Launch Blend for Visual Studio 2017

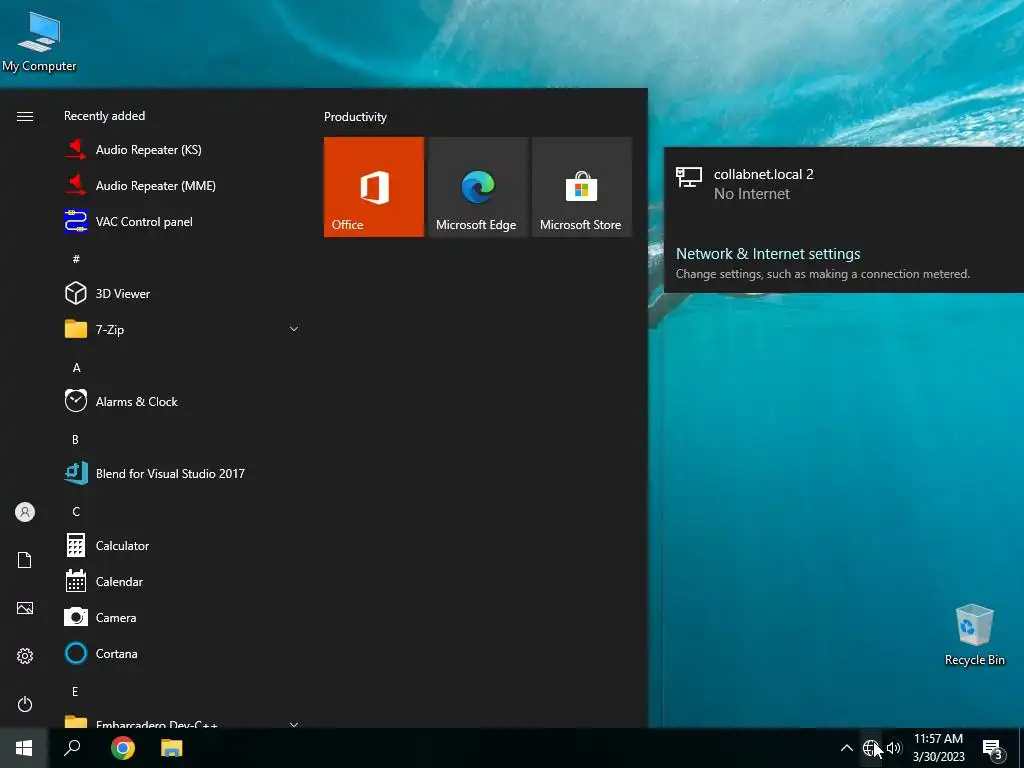pyautogui.click(x=182, y=473)
